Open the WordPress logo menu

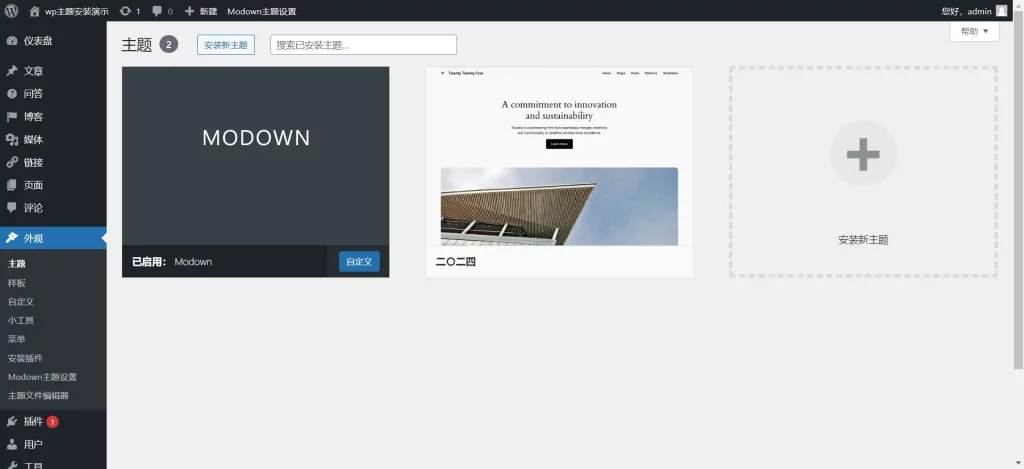coord(11,10)
